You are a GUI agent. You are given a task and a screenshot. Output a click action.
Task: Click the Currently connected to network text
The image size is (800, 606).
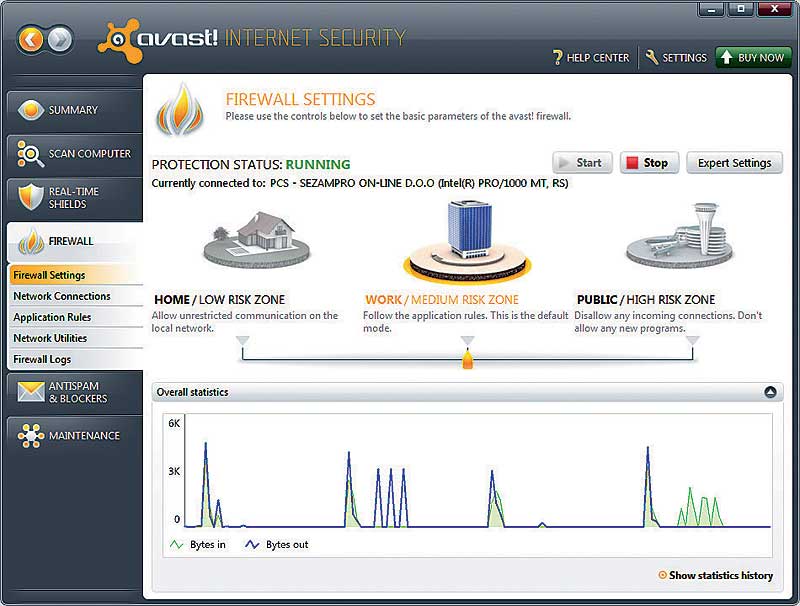[360, 183]
